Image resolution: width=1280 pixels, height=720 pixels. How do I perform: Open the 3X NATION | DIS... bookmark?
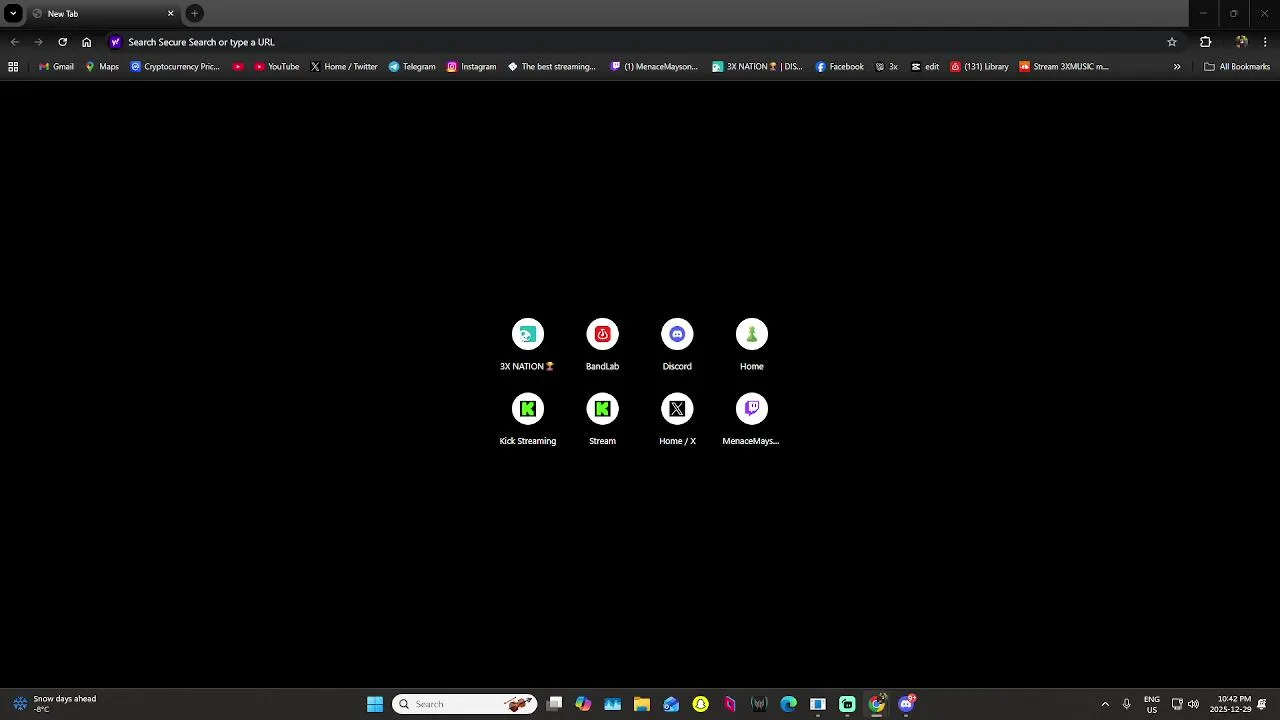(x=757, y=67)
